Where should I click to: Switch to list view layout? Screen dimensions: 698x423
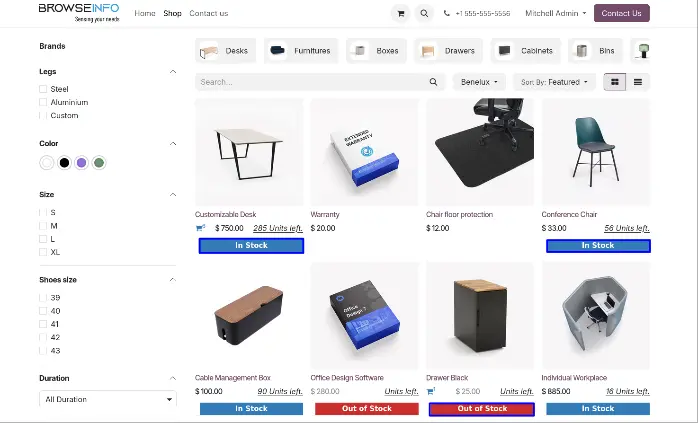tap(638, 82)
